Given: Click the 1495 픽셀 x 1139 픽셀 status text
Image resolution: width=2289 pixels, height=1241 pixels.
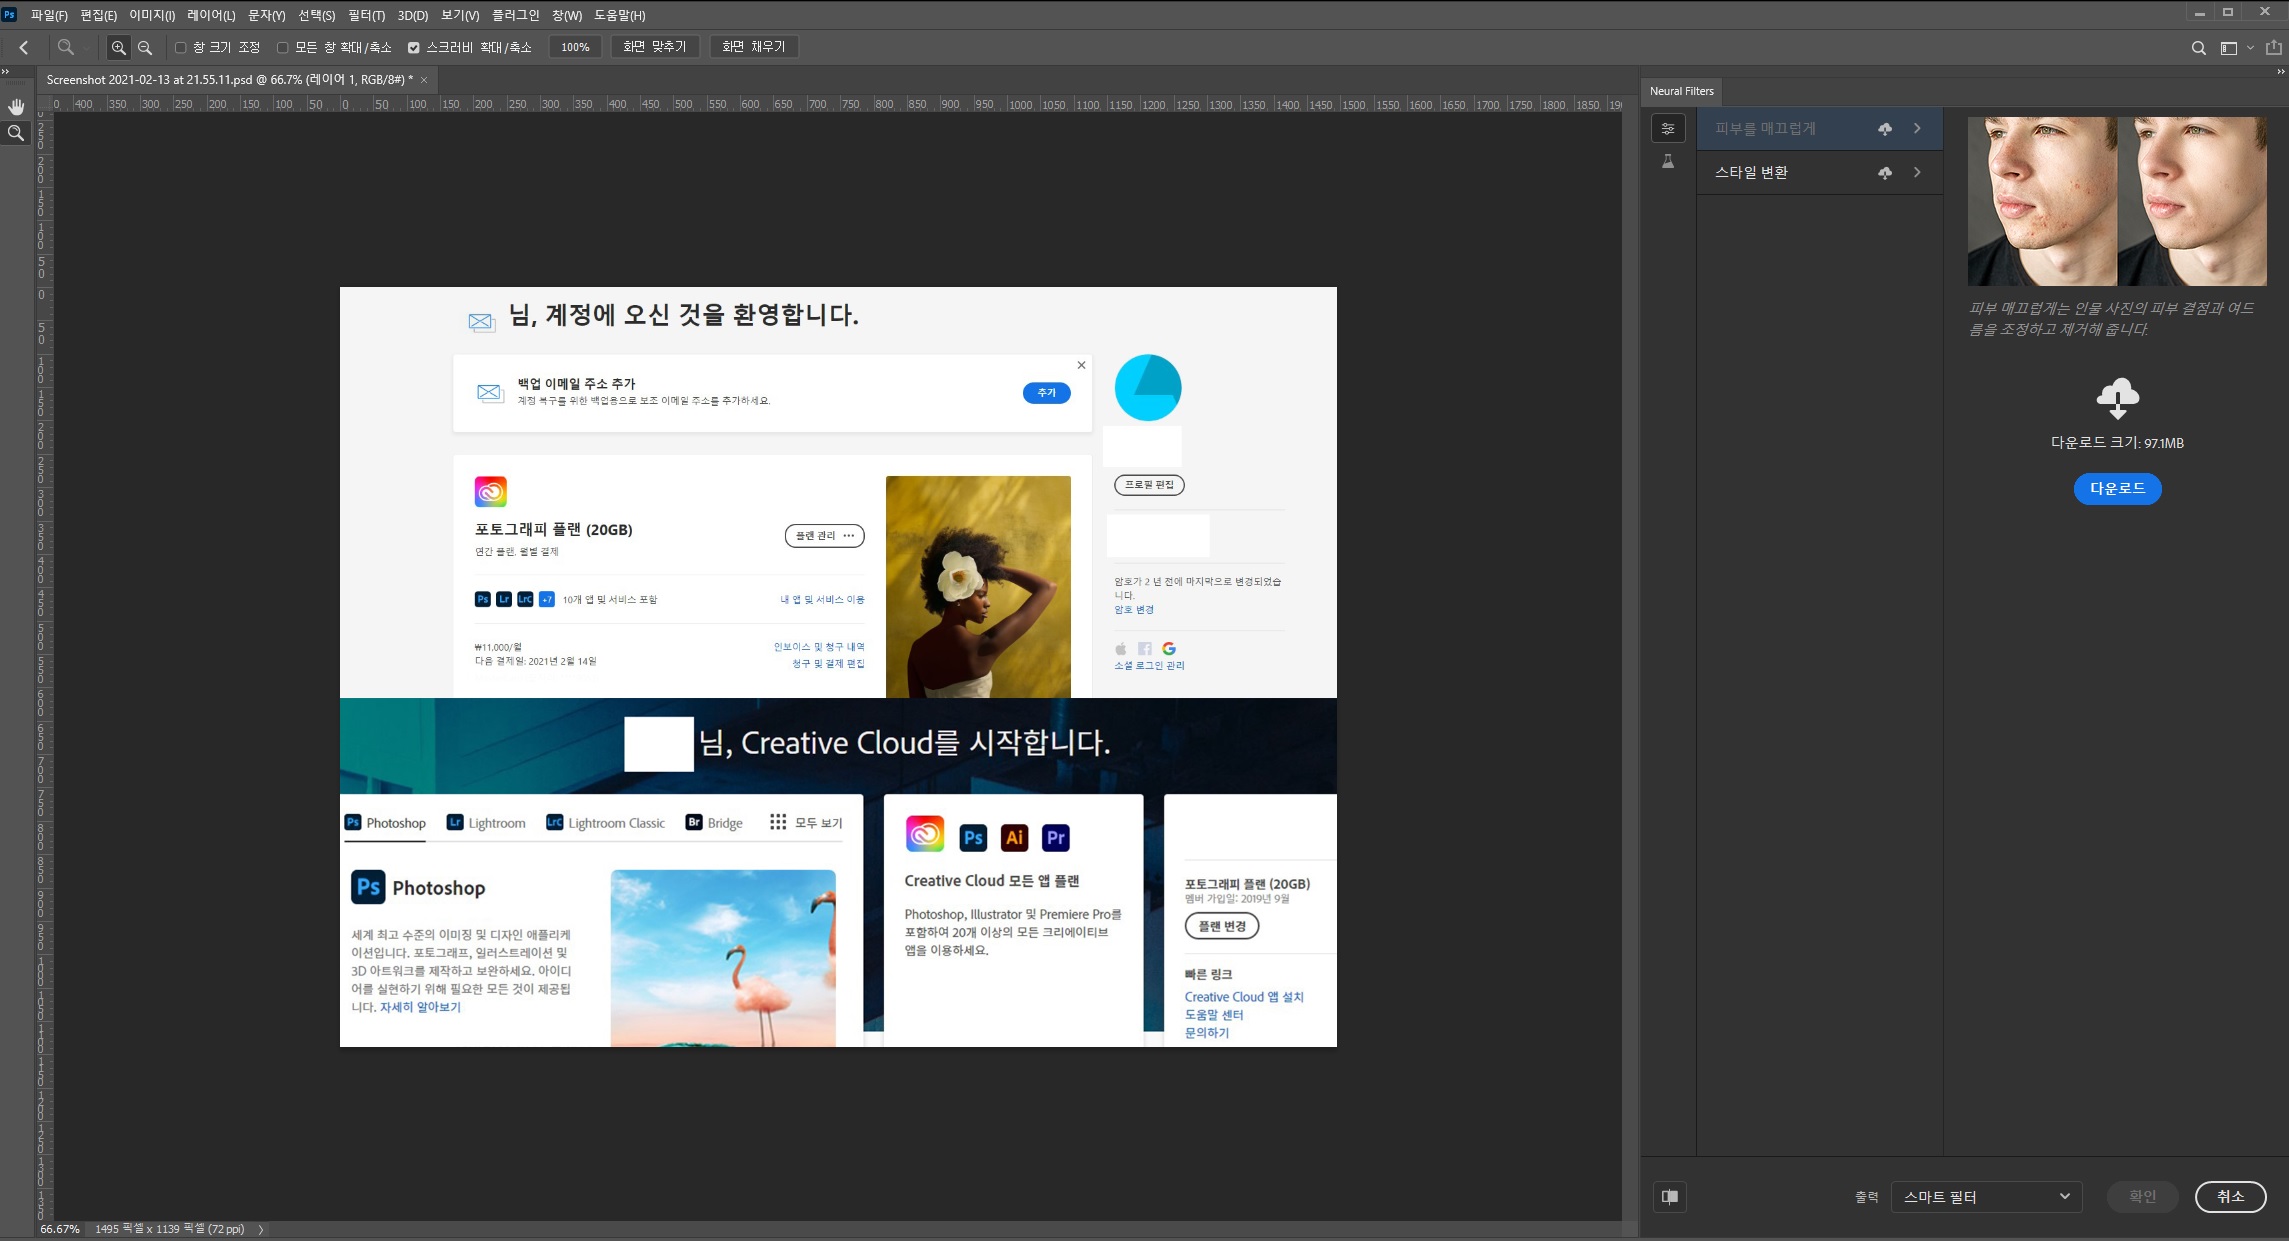Looking at the screenshot, I should 170,1229.
